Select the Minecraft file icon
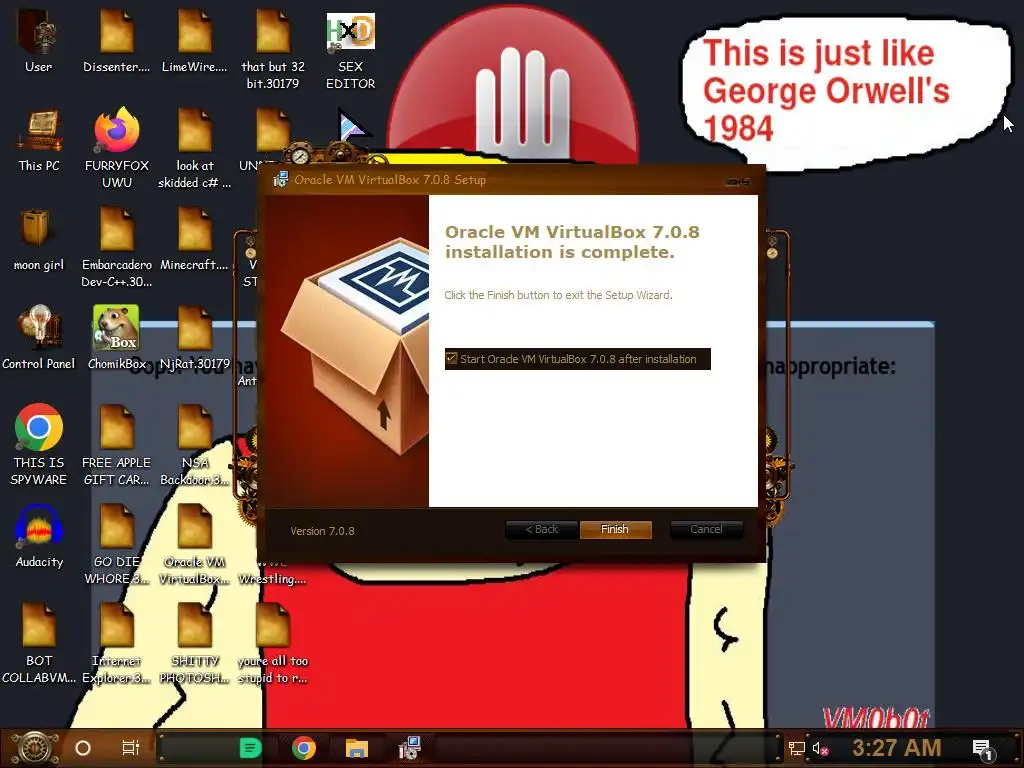Screen dimensions: 1024x768 pyautogui.click(x=195, y=240)
